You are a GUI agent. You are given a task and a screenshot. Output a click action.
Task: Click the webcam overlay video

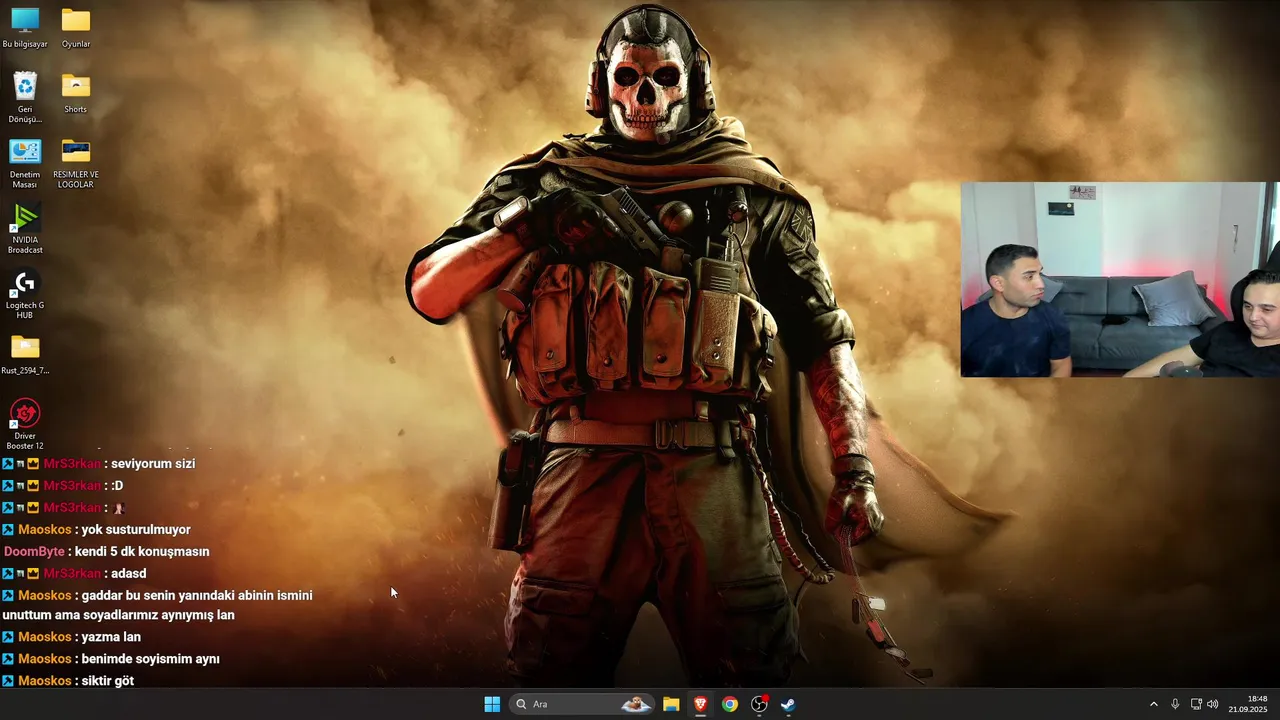[1120, 279]
